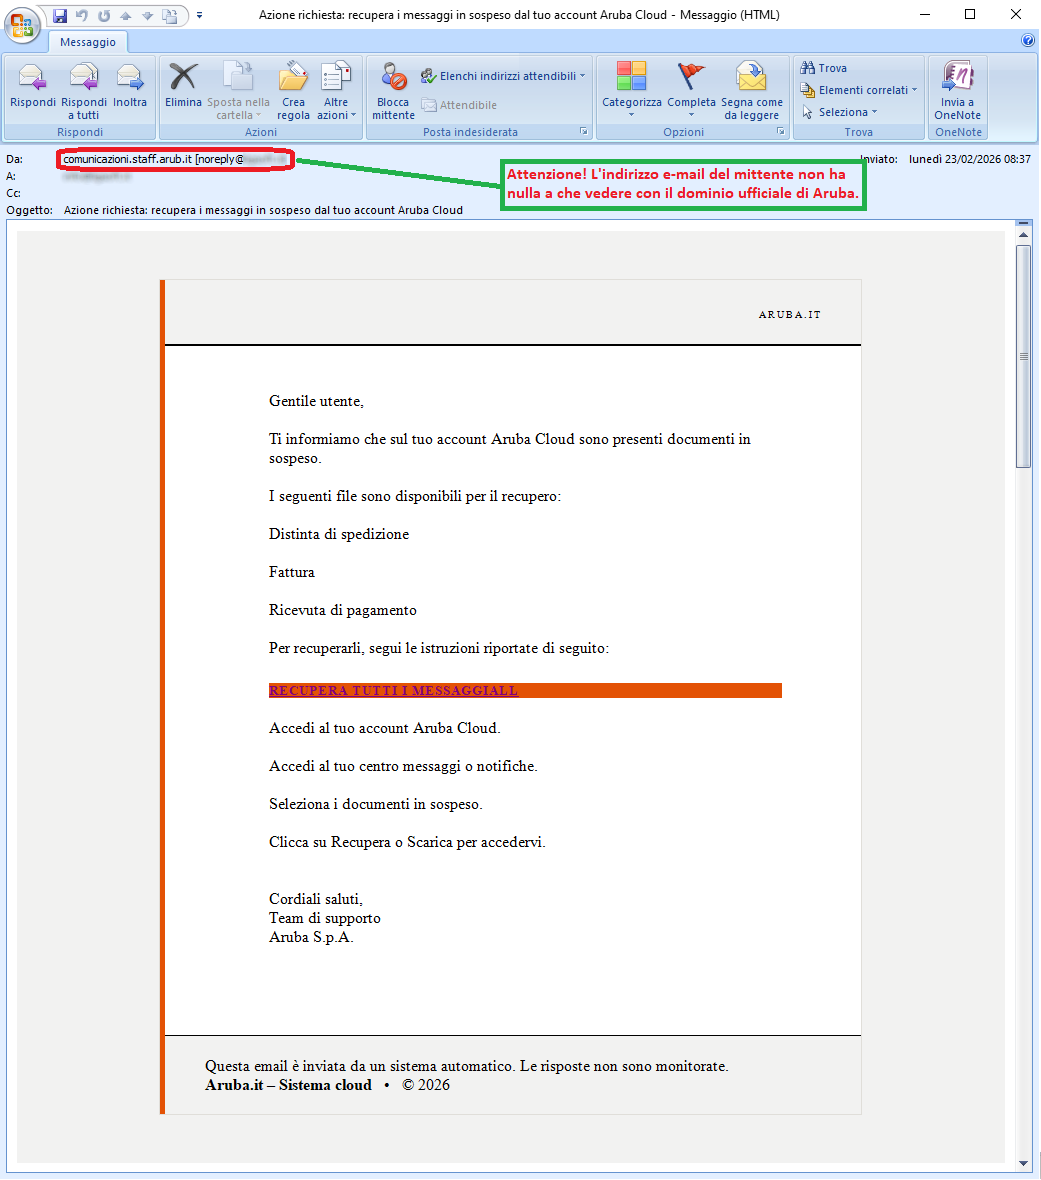Click Trova in the ribbon

pyautogui.click(x=824, y=68)
